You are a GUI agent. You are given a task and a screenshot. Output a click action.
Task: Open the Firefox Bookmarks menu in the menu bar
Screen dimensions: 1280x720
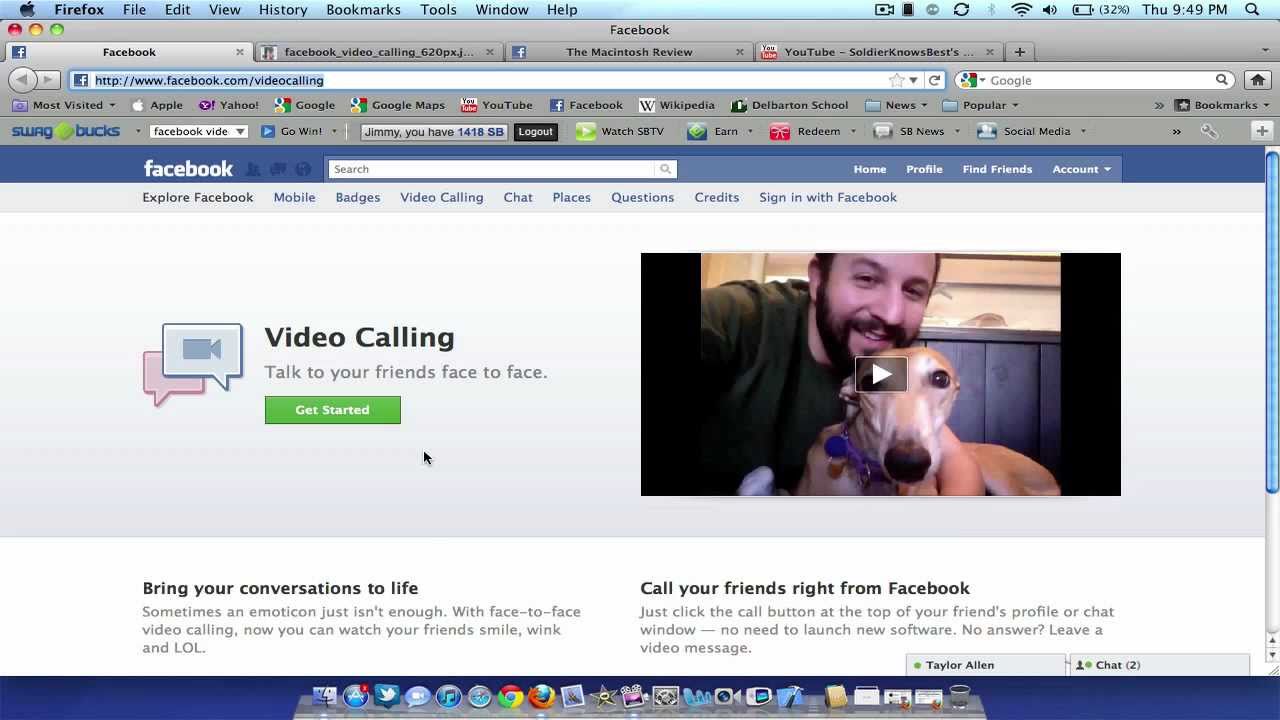coord(362,9)
